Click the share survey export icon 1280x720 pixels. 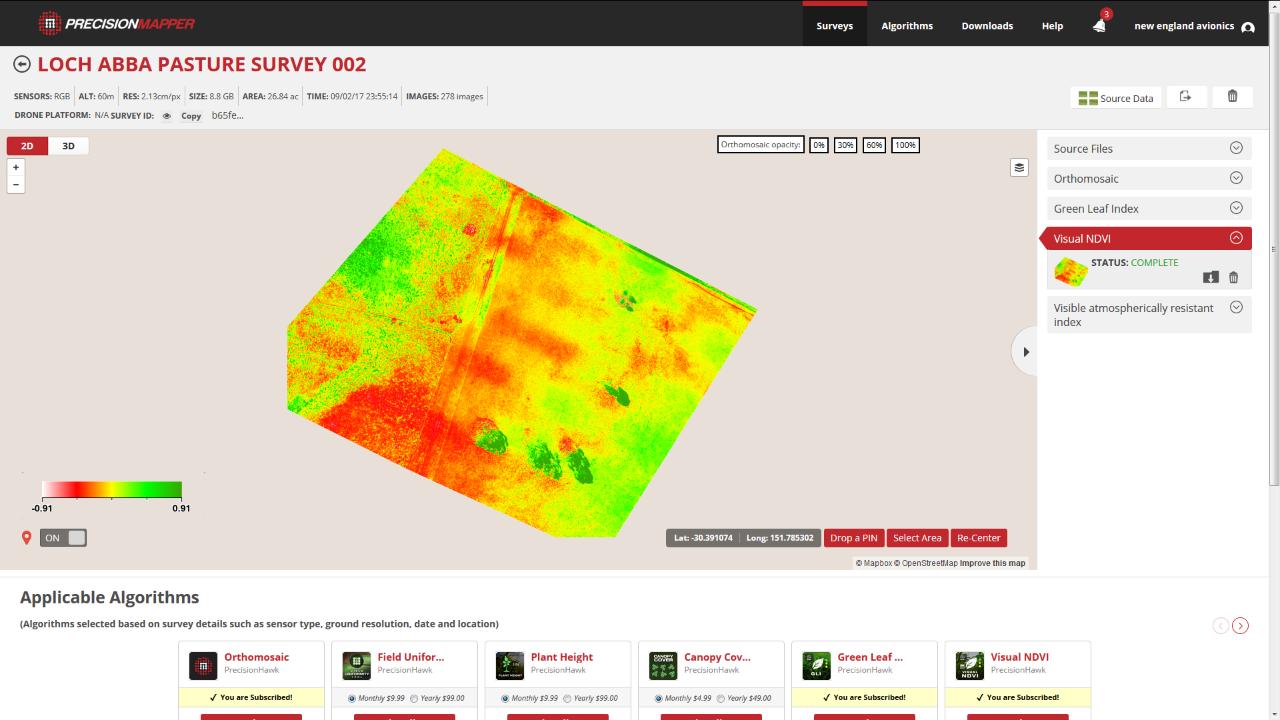pos(1185,96)
